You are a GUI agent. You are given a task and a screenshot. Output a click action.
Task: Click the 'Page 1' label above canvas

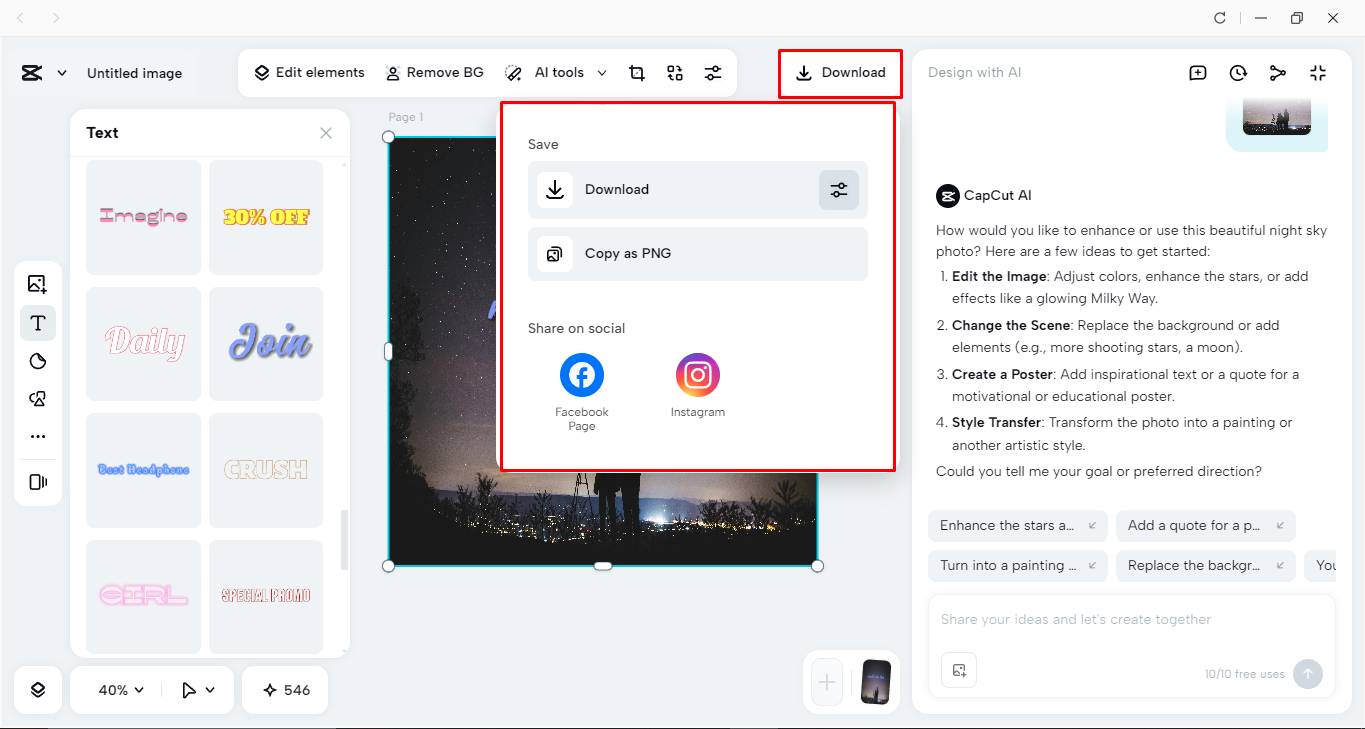(406, 117)
